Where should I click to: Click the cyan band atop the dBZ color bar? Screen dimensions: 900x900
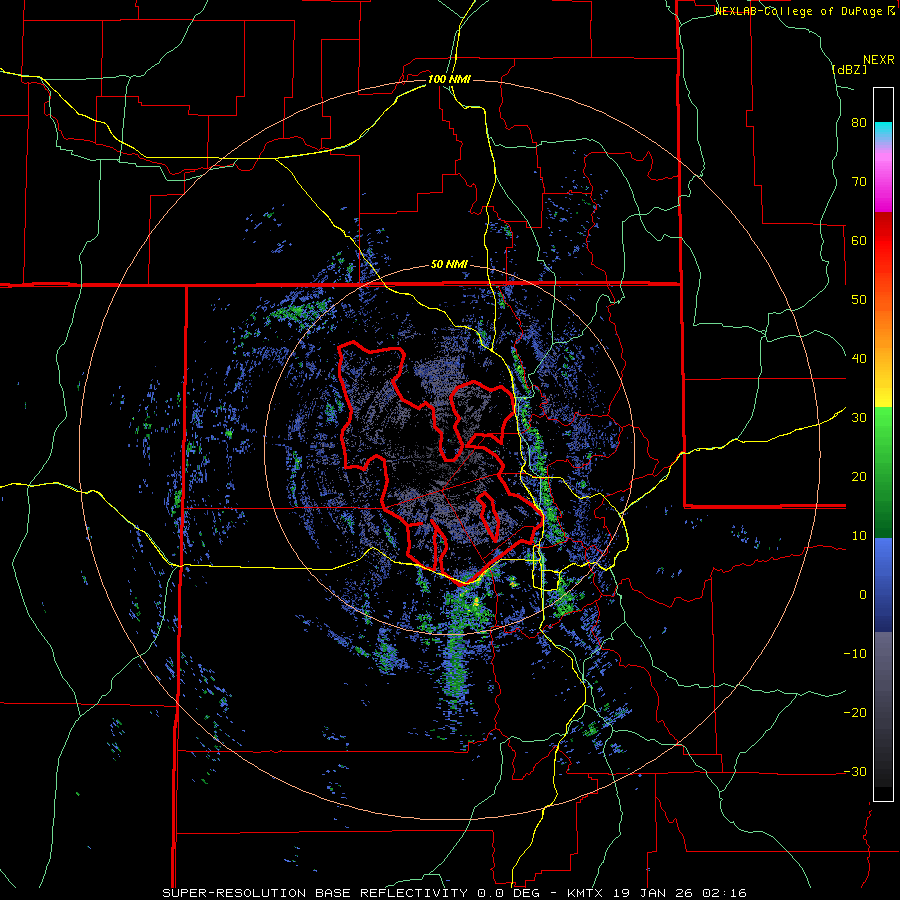[883, 129]
